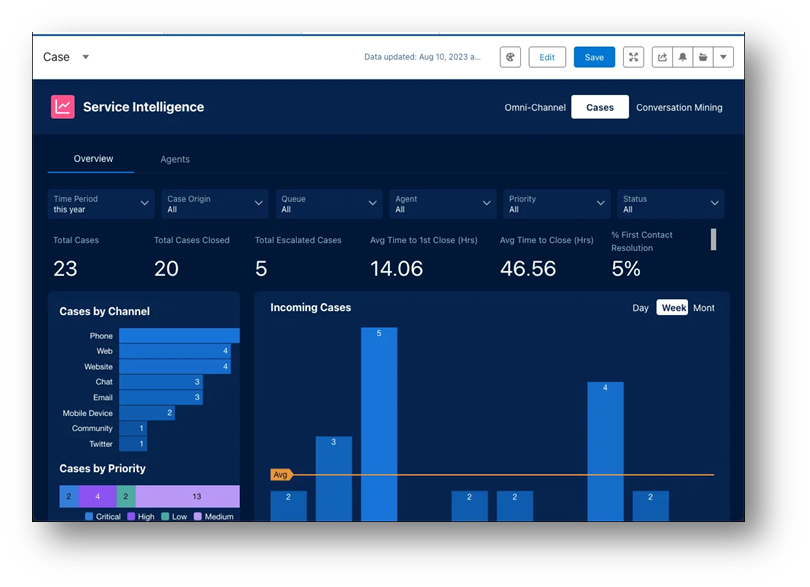This screenshot has width=810, height=587.
Task: Open the Time Period filter dropdown
Action: tap(100, 203)
